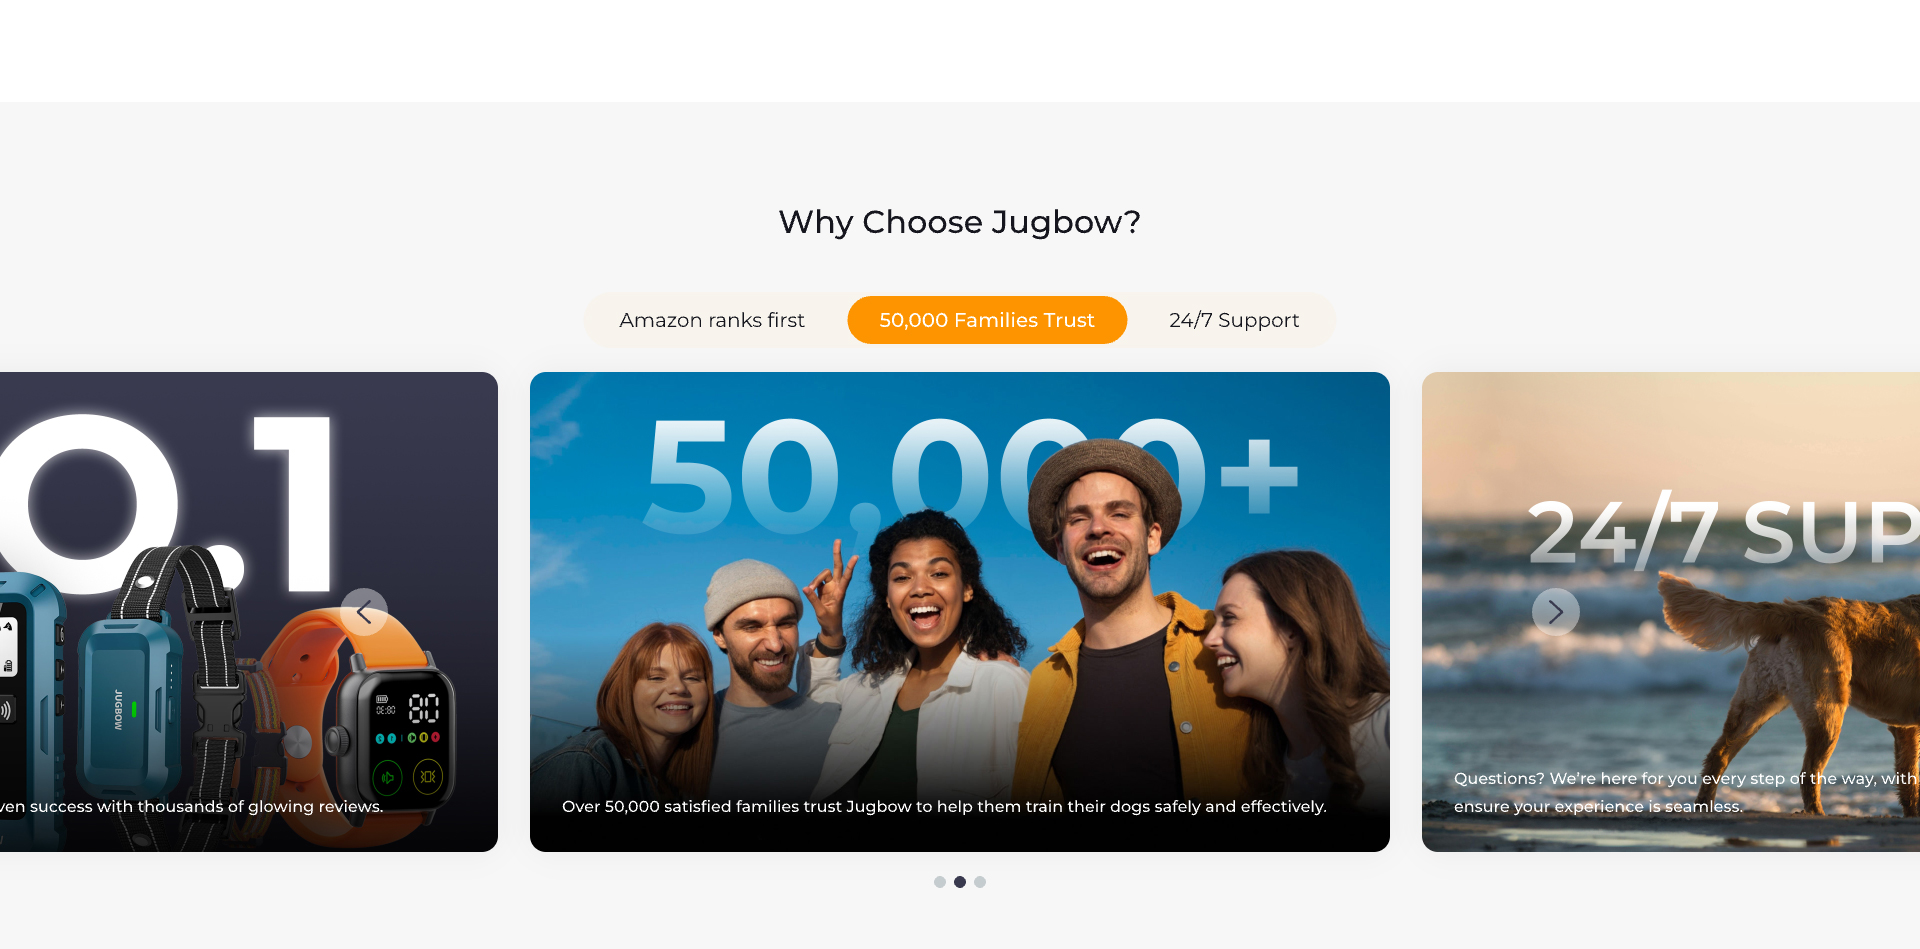
Task: Click the previous slide arrow
Action: (x=364, y=612)
